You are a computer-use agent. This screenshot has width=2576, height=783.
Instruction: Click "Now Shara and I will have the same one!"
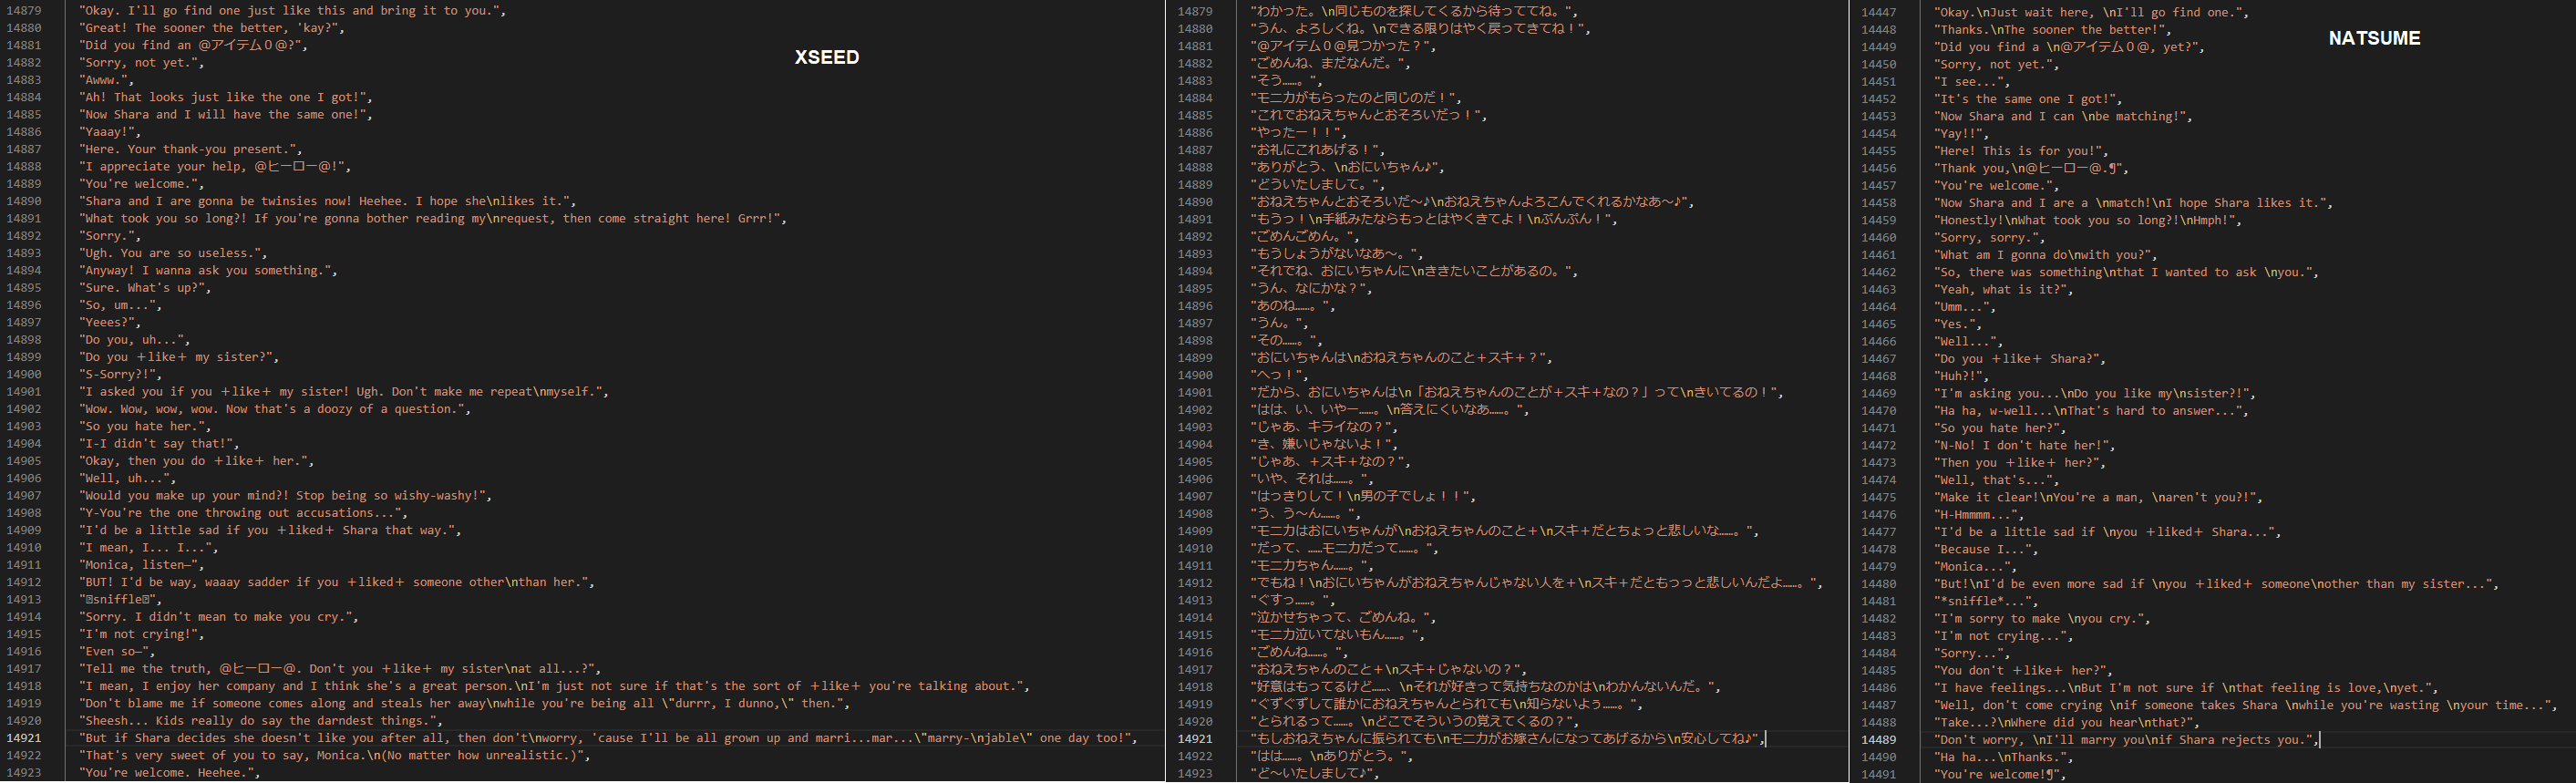(x=226, y=115)
